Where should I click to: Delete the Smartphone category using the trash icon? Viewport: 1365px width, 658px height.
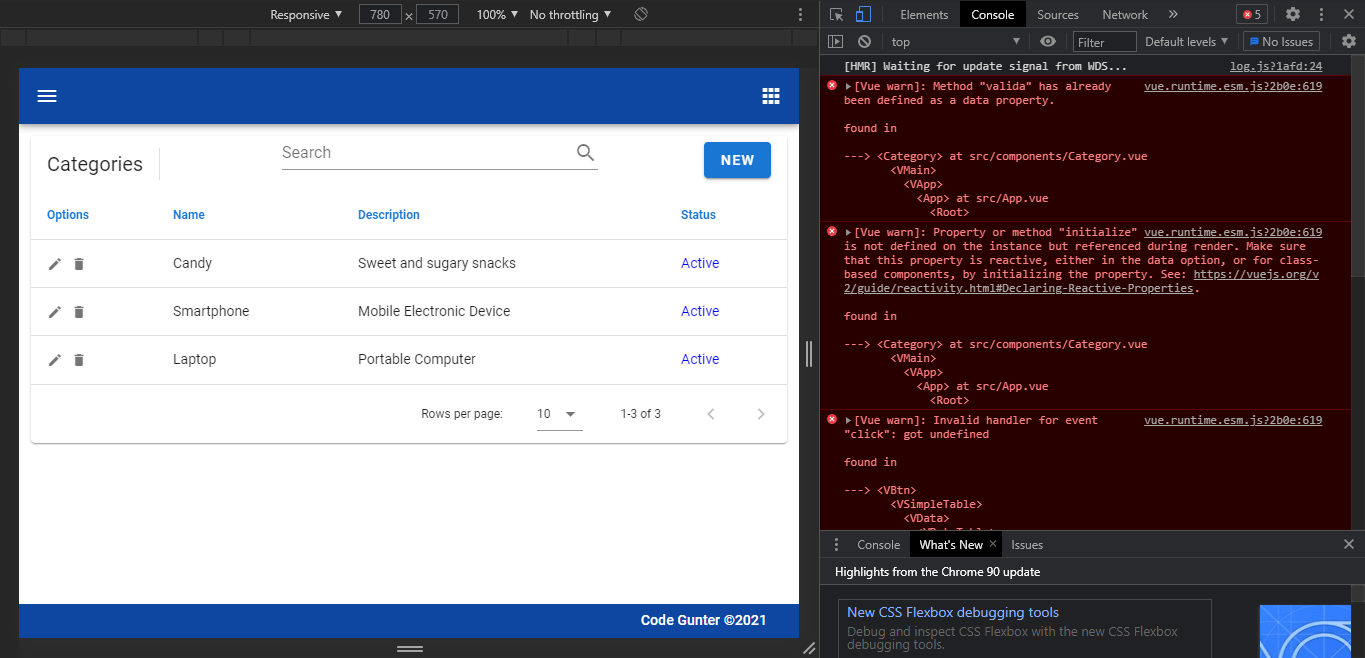point(79,311)
